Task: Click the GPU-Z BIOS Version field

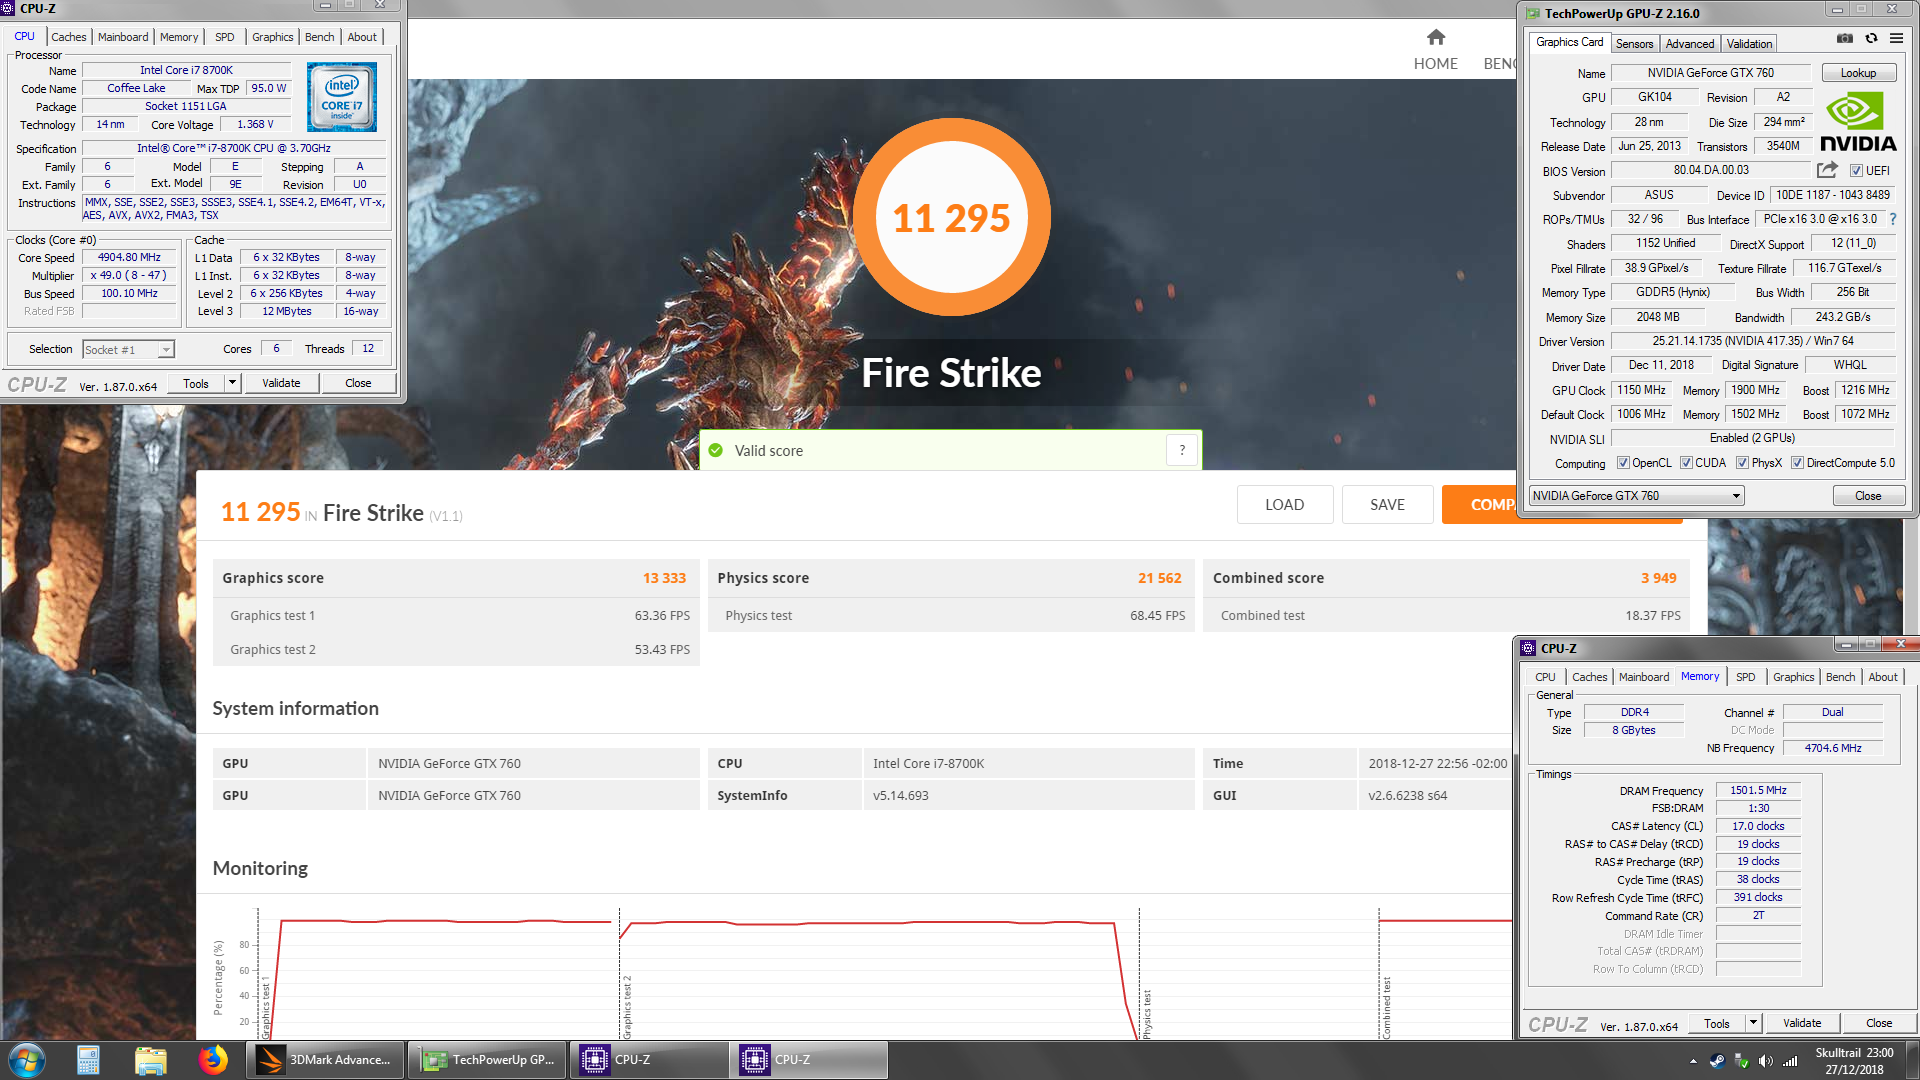Action: [1711, 171]
